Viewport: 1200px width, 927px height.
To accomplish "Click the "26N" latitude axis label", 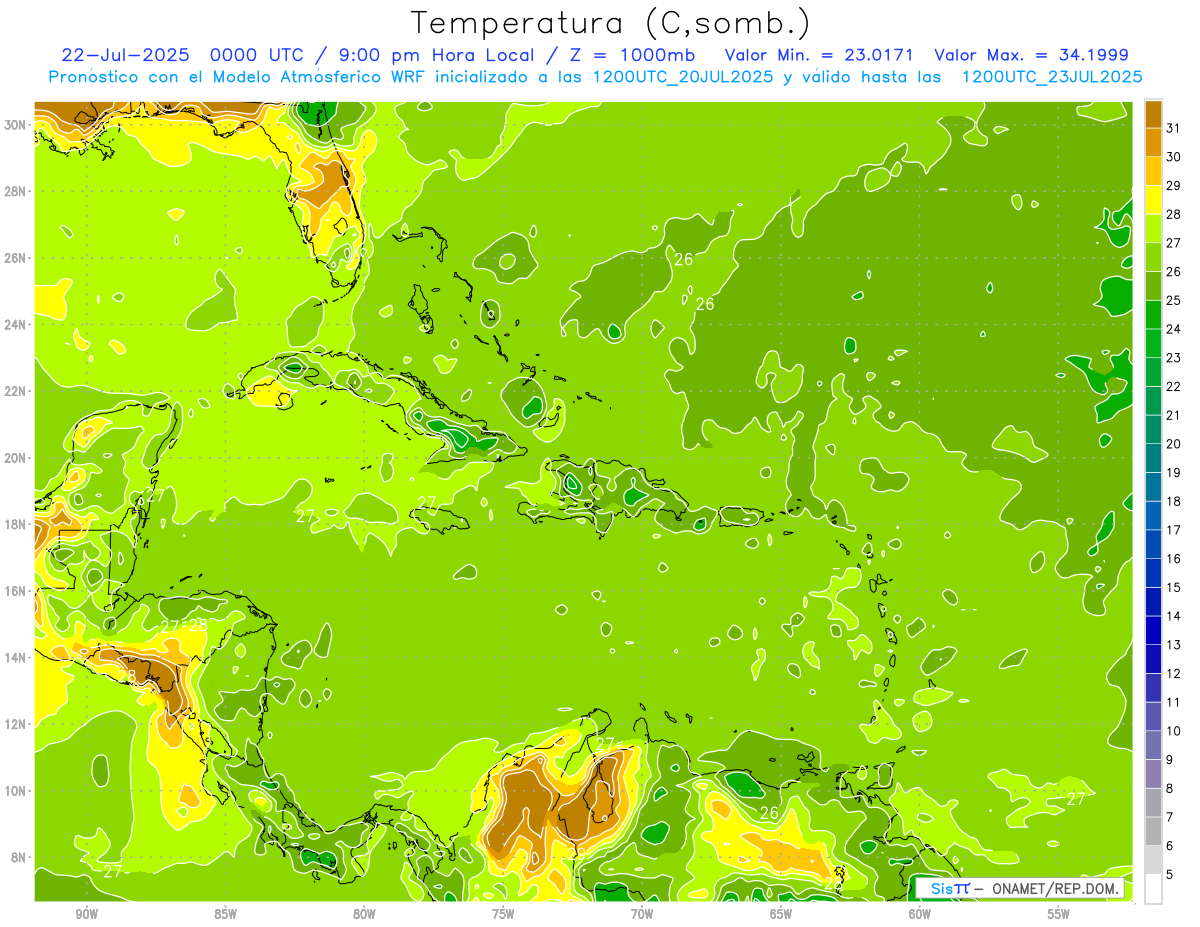I will 15,258.
